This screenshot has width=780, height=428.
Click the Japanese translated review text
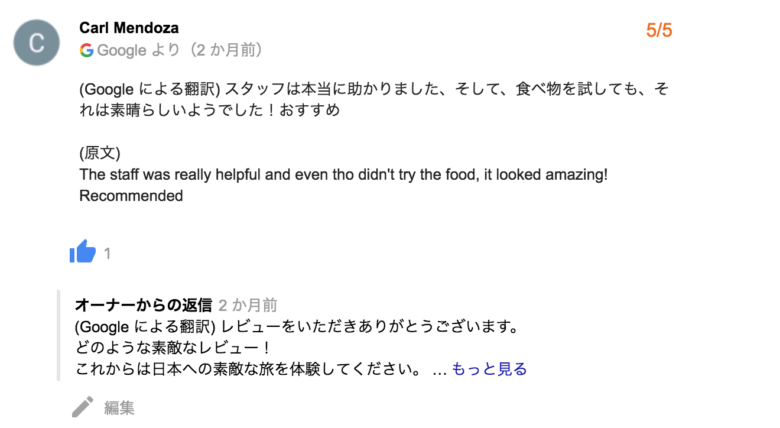point(374,99)
